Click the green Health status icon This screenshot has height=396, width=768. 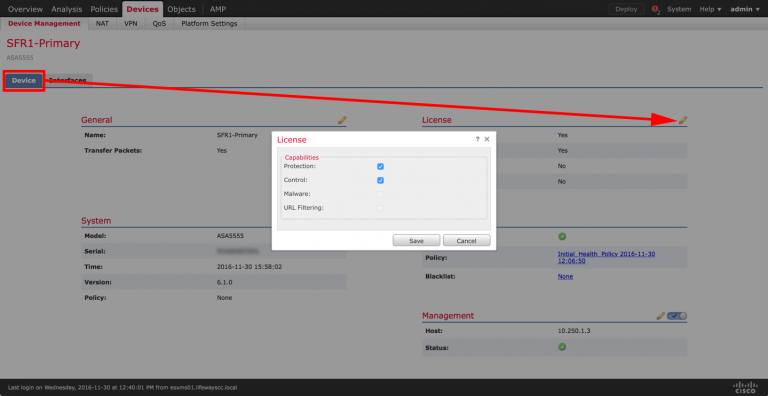[x=562, y=236]
